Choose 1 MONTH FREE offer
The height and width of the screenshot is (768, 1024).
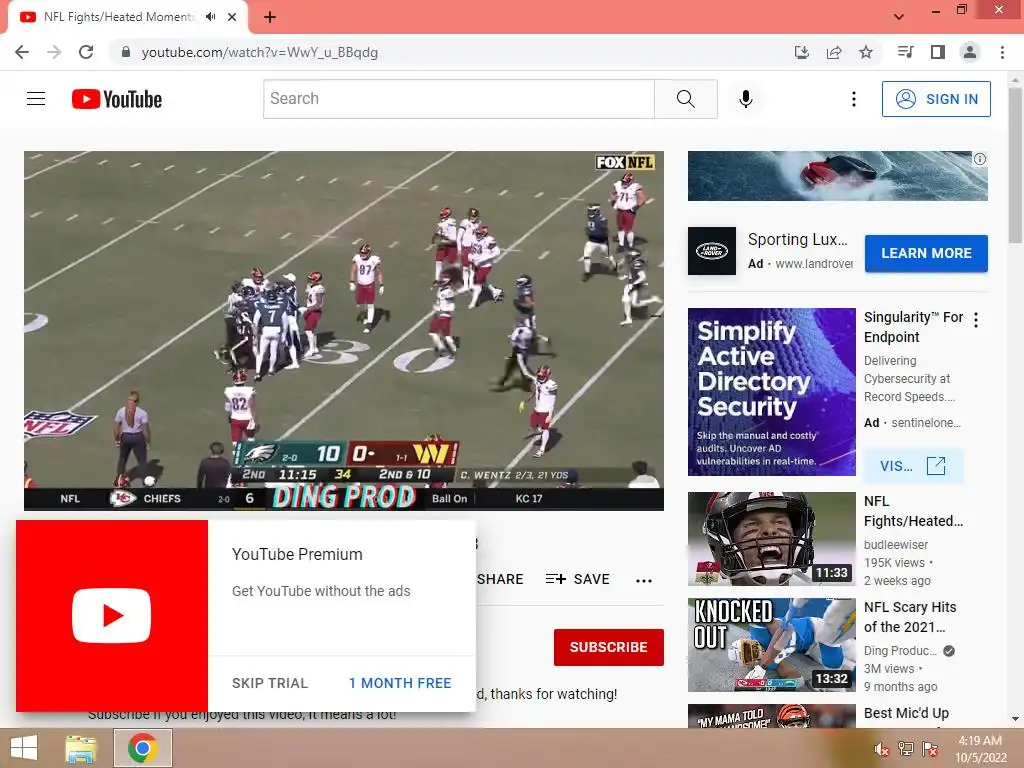click(400, 683)
